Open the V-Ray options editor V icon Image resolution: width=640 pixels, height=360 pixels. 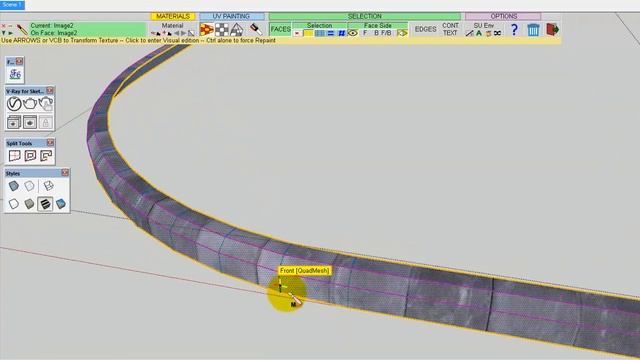click(14, 104)
